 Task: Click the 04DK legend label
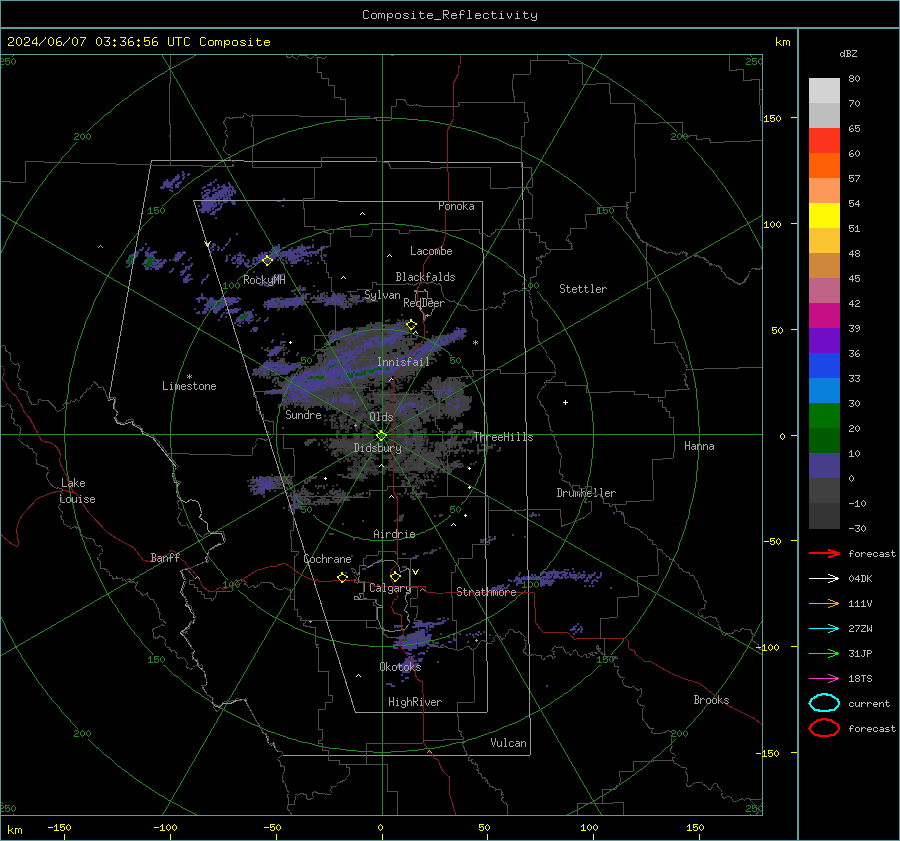tap(860, 579)
